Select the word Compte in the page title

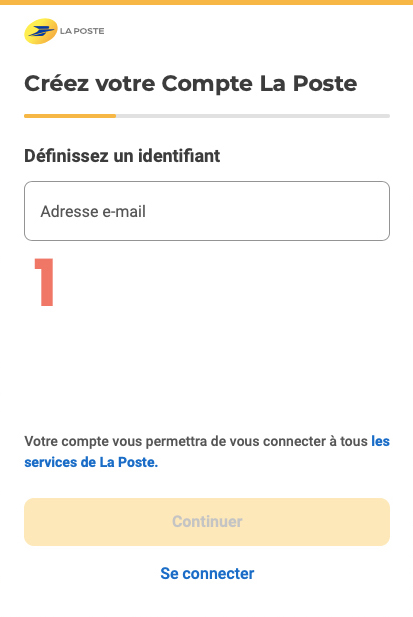click(207, 85)
